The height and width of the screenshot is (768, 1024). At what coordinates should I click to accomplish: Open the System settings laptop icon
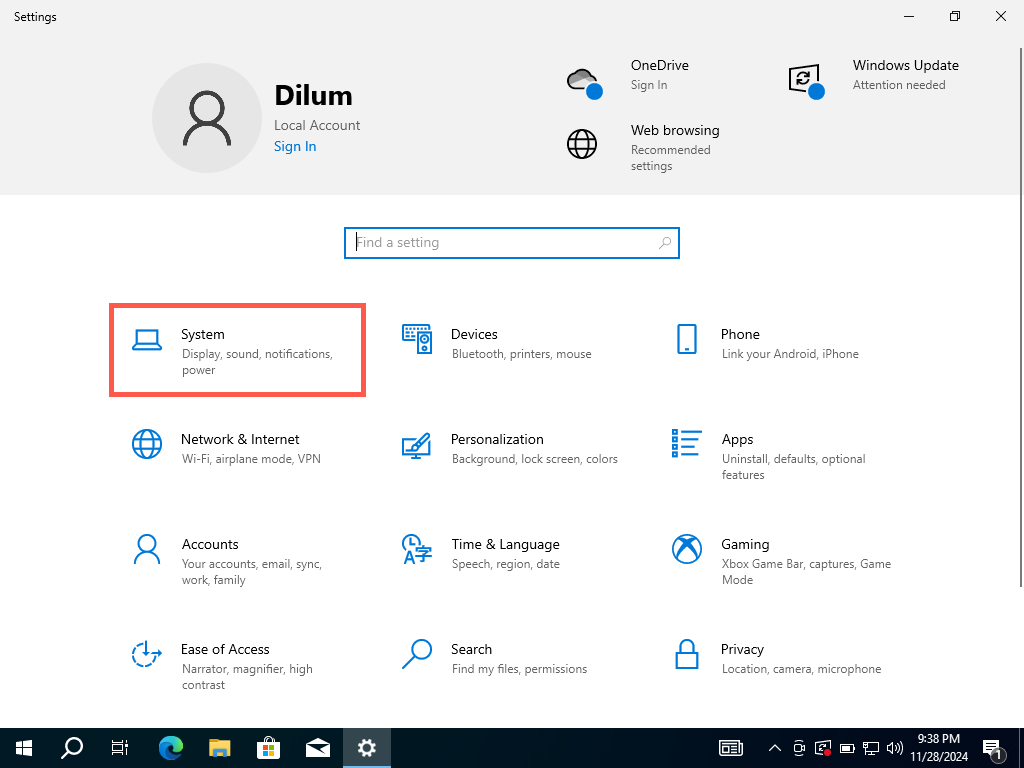[147, 341]
